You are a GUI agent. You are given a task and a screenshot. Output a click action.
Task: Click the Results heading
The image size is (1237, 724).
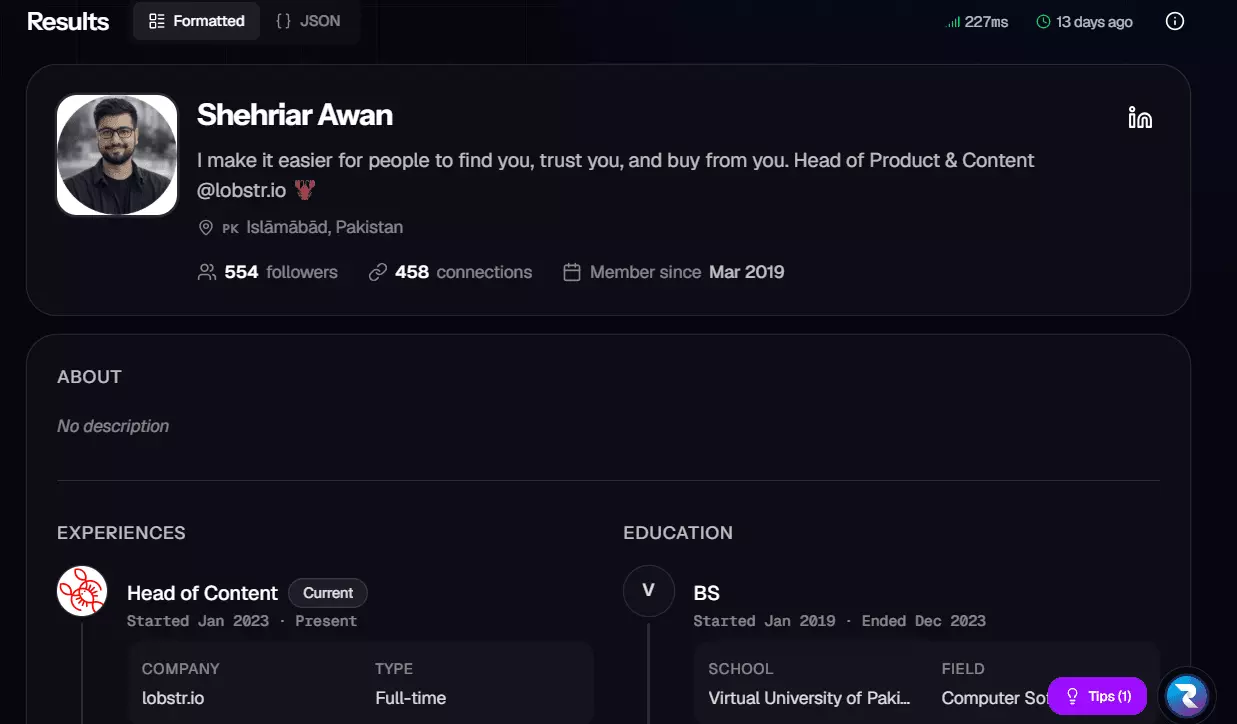click(x=68, y=21)
